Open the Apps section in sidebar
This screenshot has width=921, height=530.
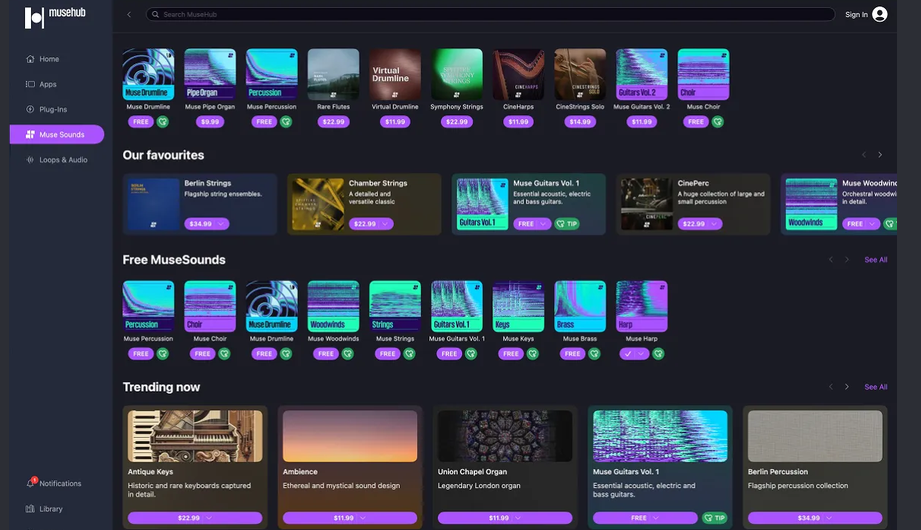pos(41,84)
